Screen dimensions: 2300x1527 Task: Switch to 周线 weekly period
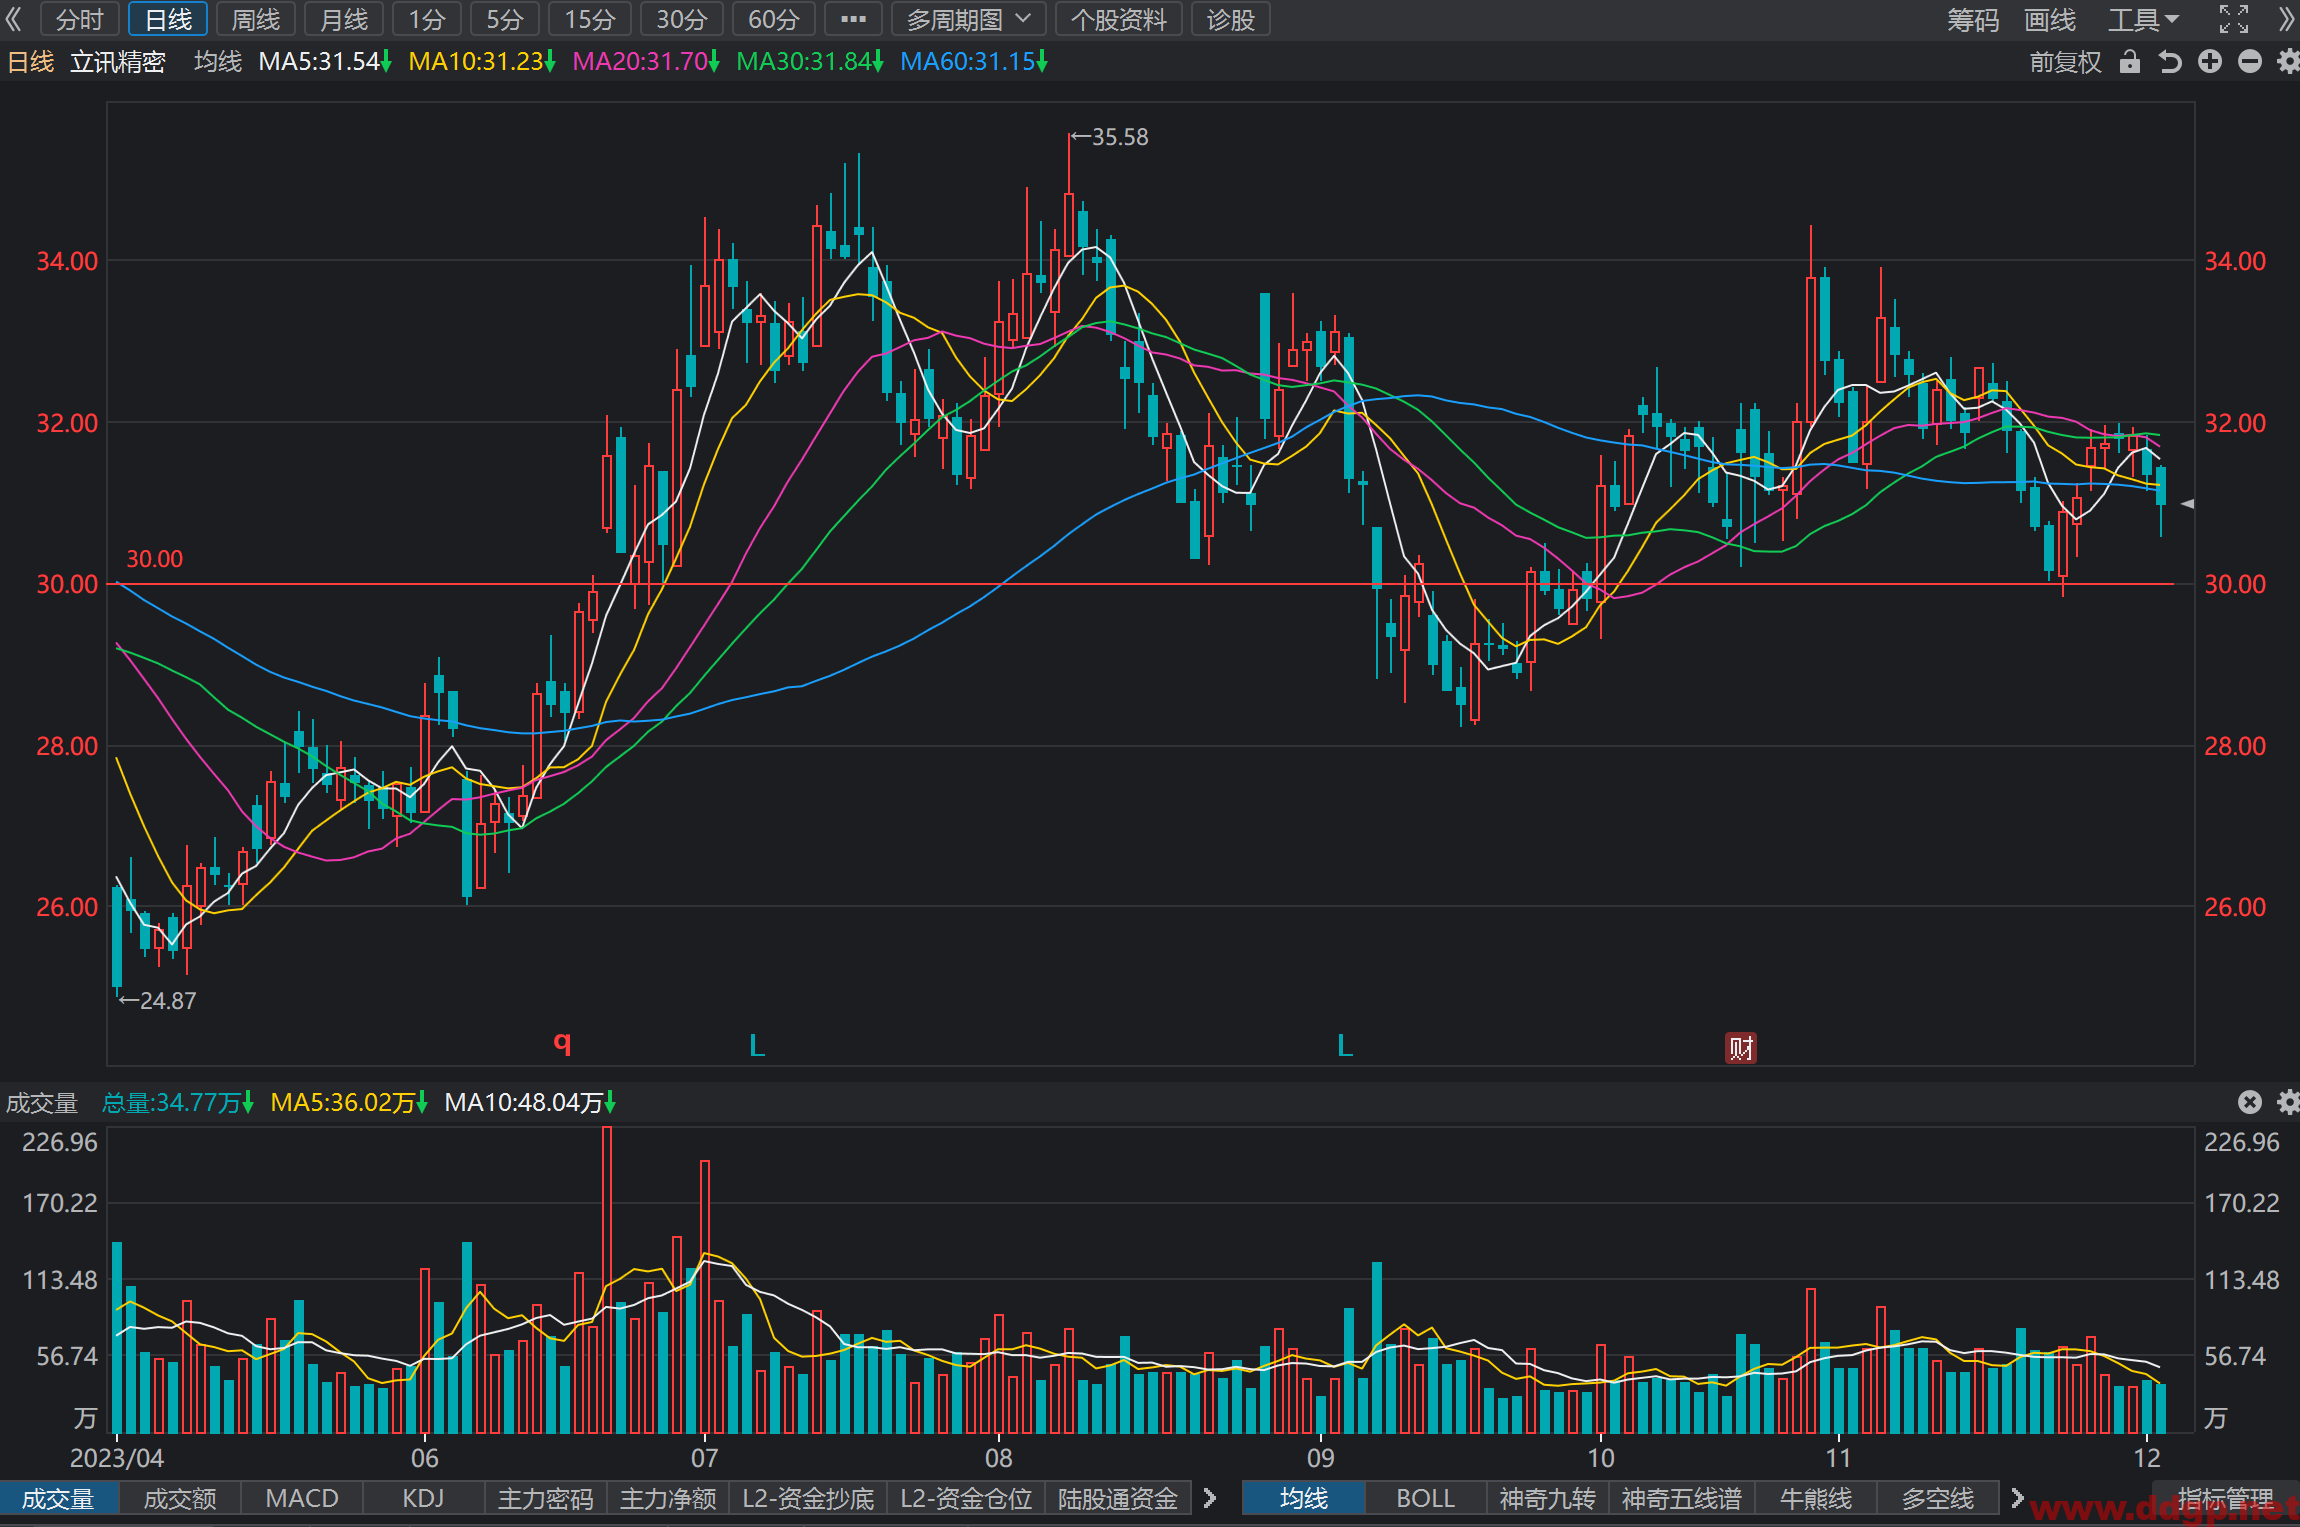pyautogui.click(x=256, y=19)
